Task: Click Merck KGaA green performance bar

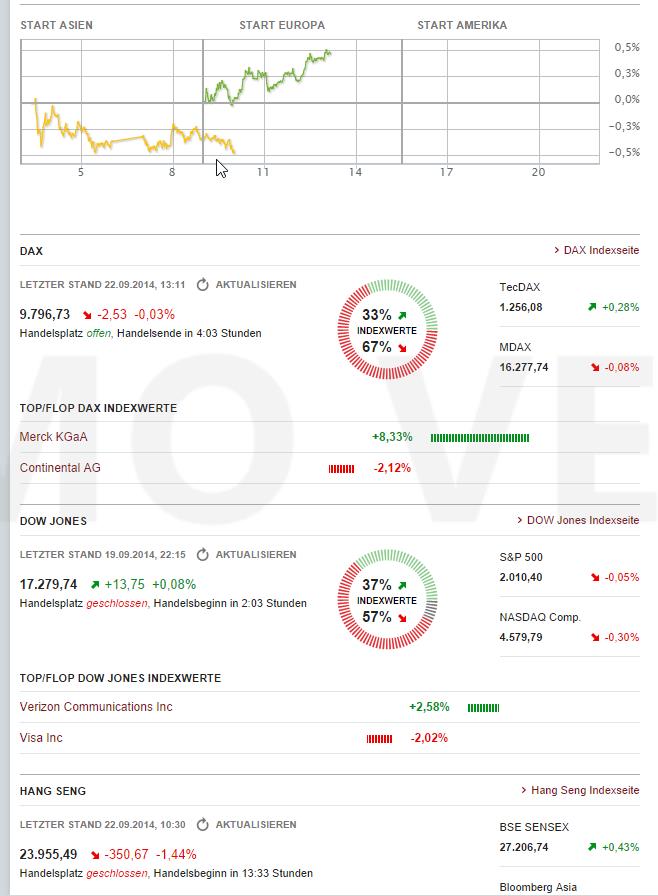Action: point(480,438)
